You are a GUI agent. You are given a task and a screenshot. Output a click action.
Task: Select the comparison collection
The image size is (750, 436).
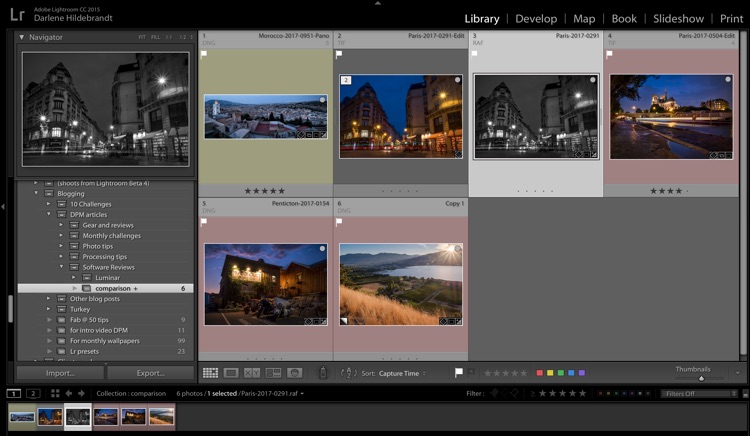106,288
